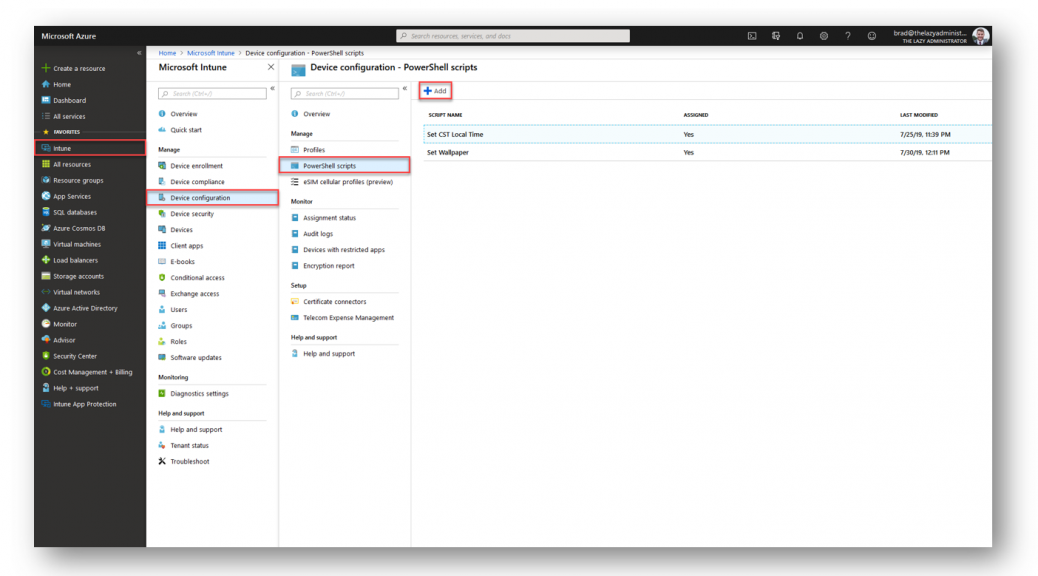Click the Troubleshoot wrench icon in Intune menu

(x=162, y=461)
